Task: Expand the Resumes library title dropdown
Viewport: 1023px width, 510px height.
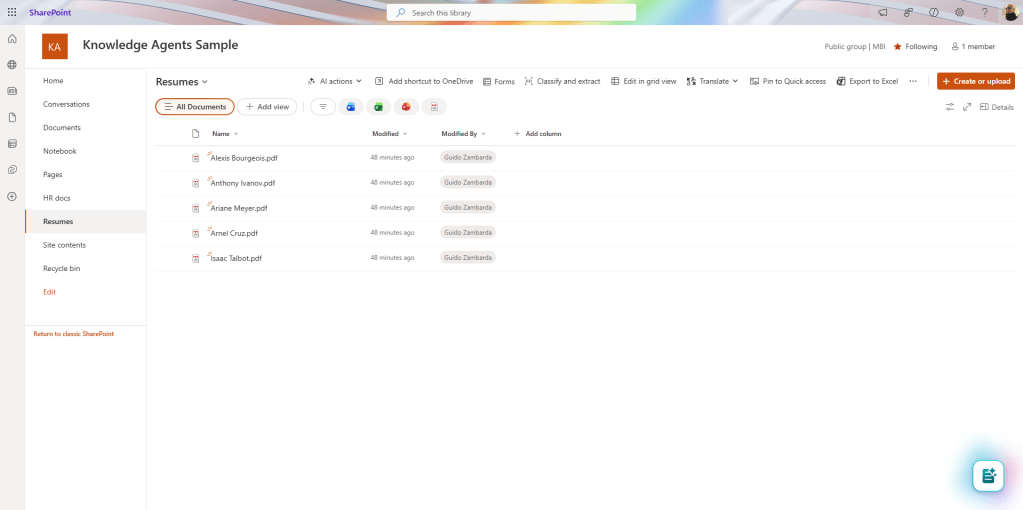Action: tap(182, 81)
